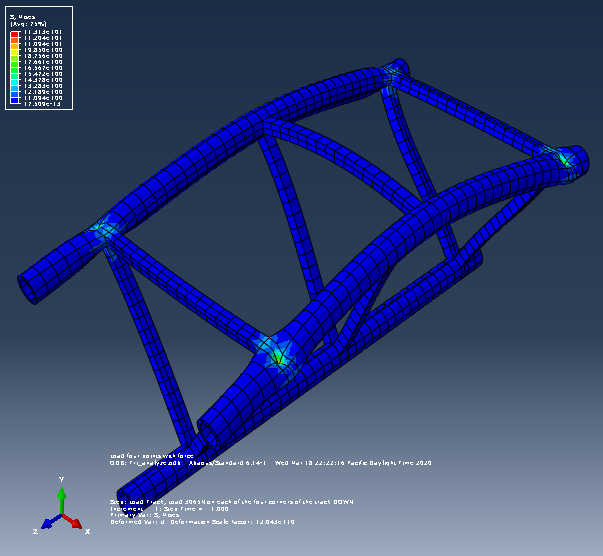The height and width of the screenshot is (556, 603).
Task: Click the legend value +8.756e+00
Action: 43,56
